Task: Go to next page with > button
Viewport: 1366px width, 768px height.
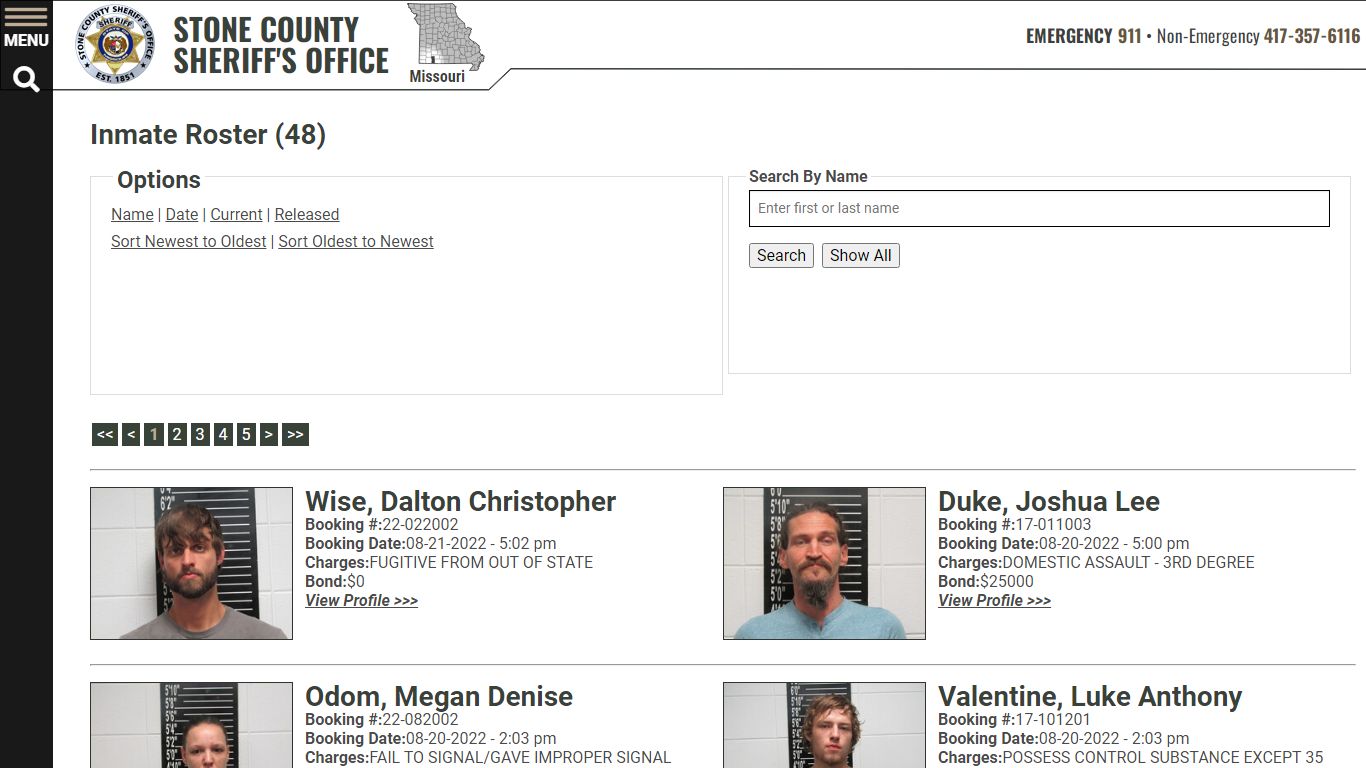Action: (x=268, y=434)
